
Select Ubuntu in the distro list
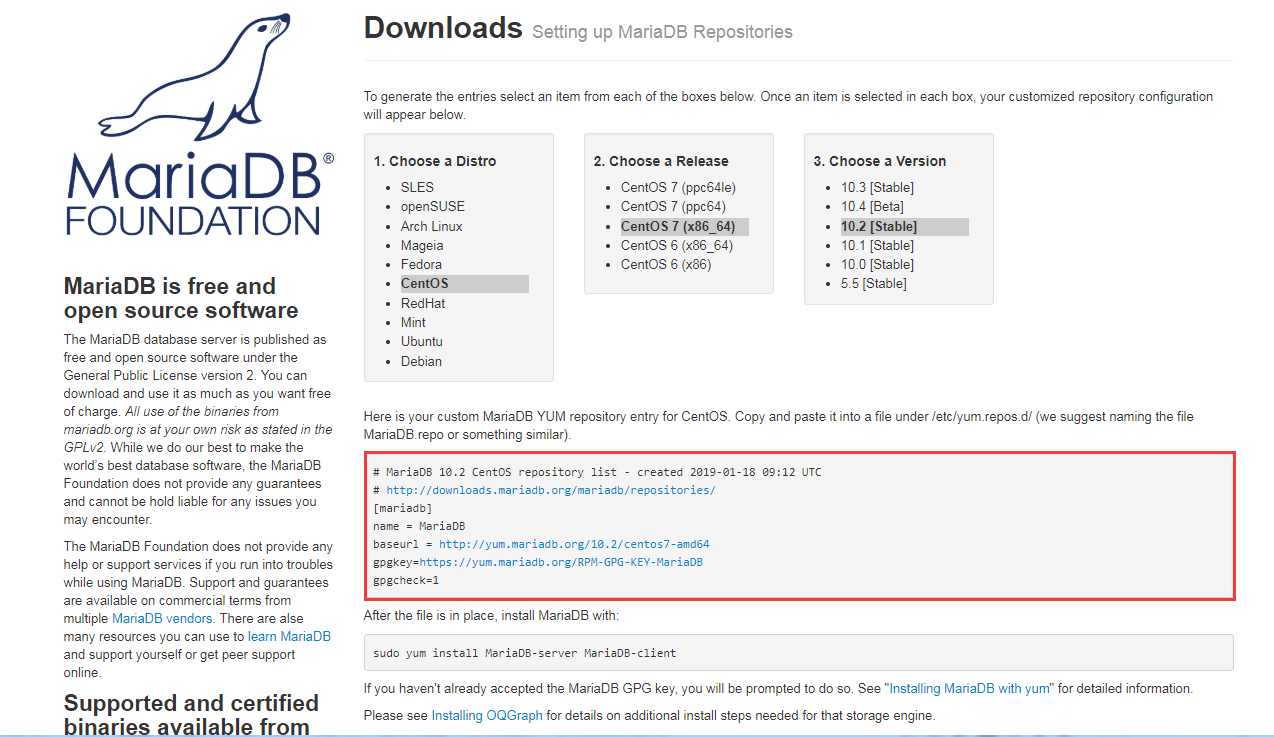pos(421,341)
